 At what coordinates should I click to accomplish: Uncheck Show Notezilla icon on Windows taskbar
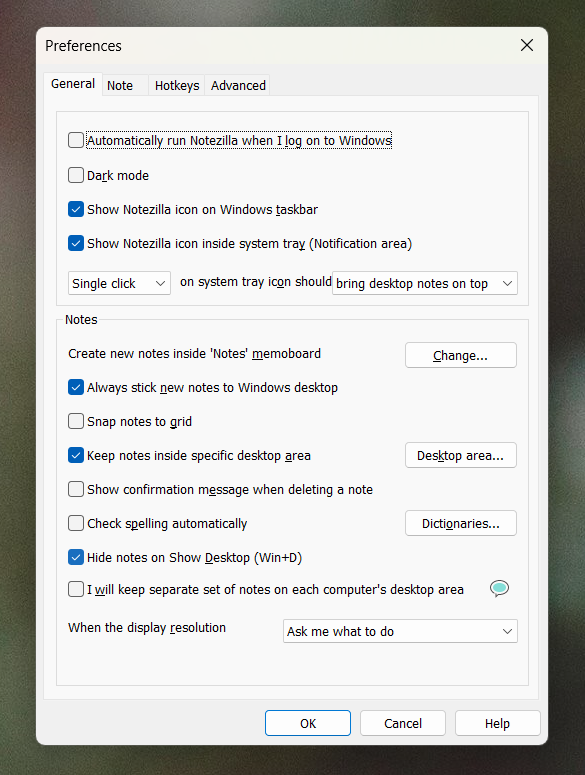[x=76, y=210]
